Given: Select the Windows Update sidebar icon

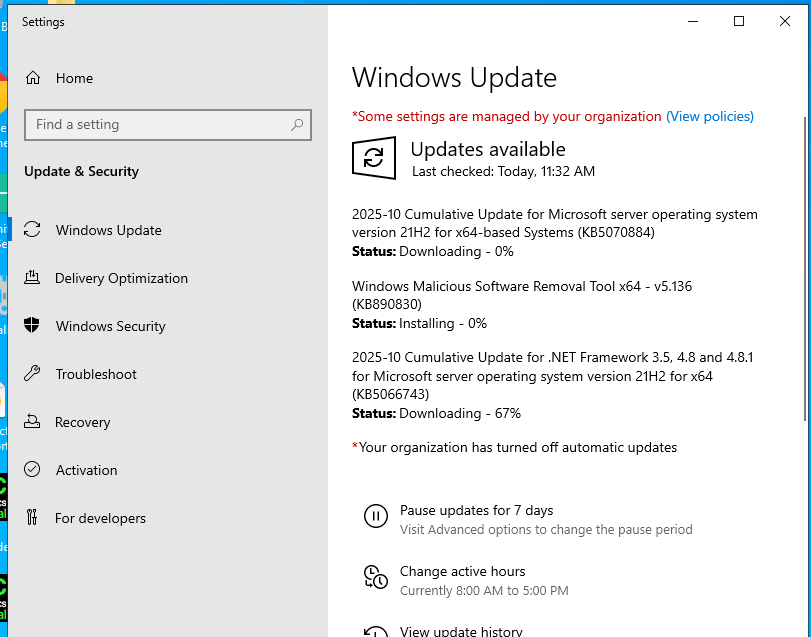Looking at the screenshot, I should [x=35, y=230].
